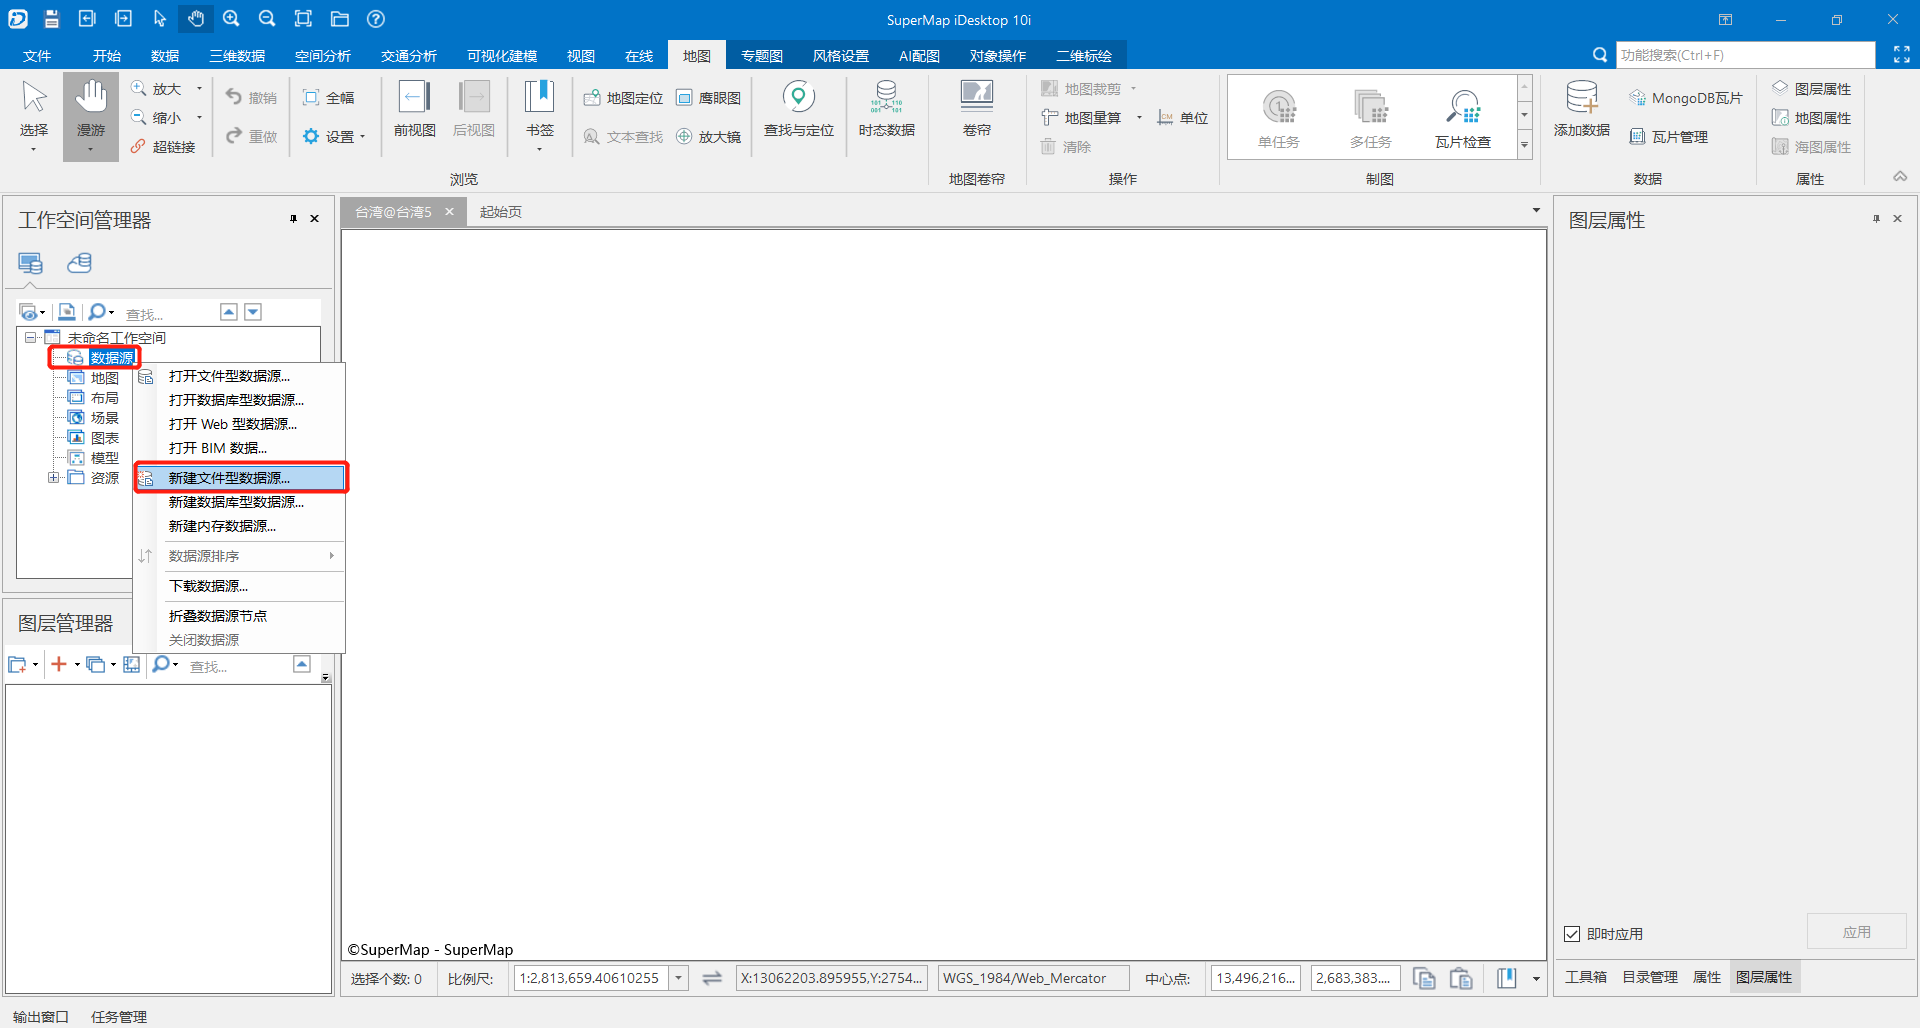Click the 文件 menu
Viewport: 1920px width, 1028px height.
(x=37, y=56)
